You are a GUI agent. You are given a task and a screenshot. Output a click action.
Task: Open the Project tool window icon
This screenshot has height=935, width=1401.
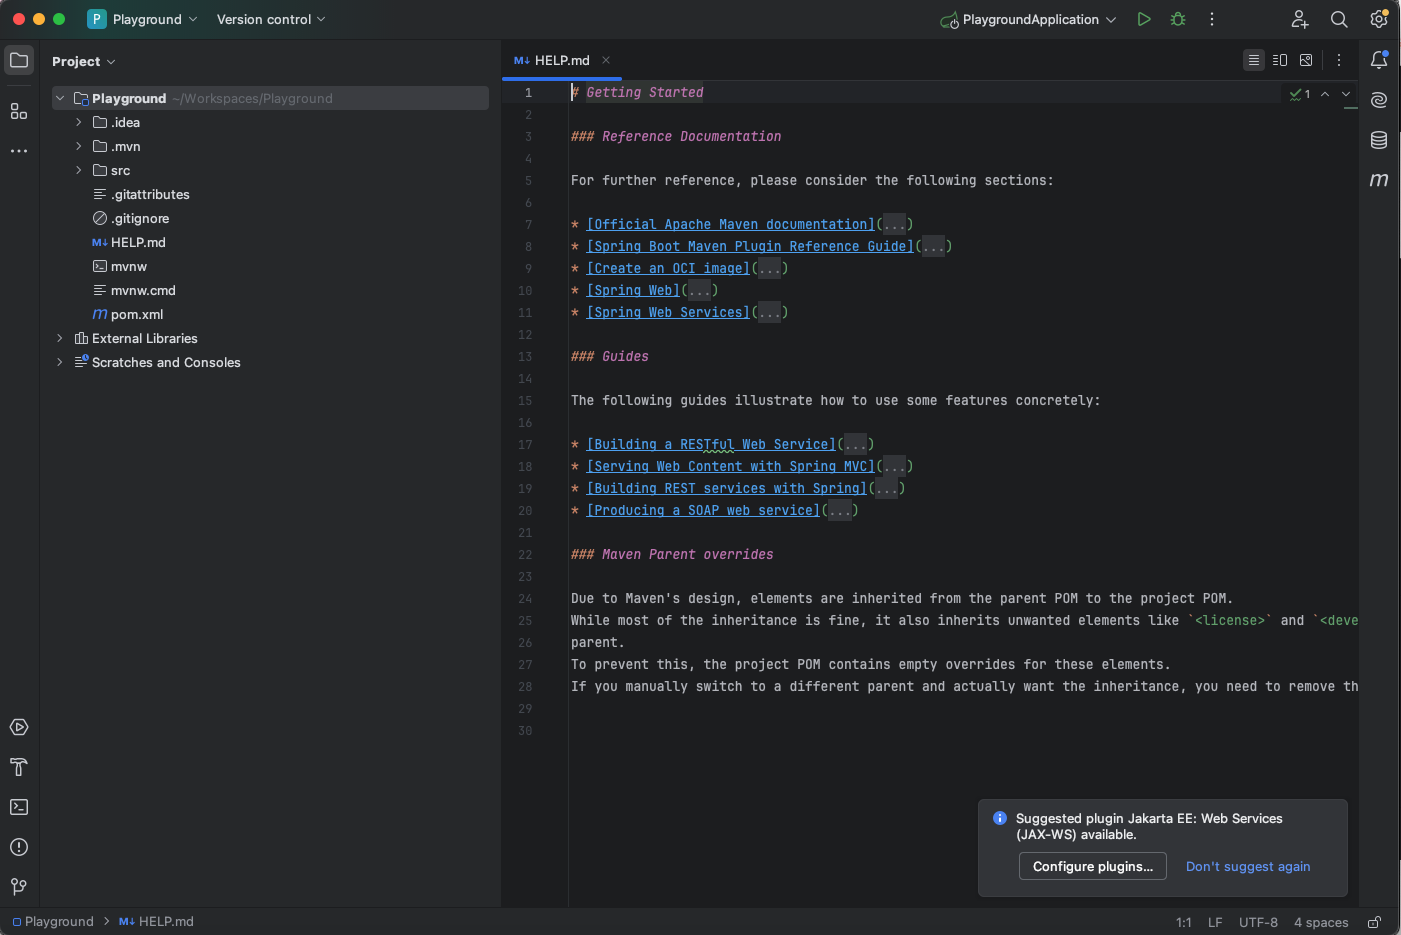click(19, 60)
